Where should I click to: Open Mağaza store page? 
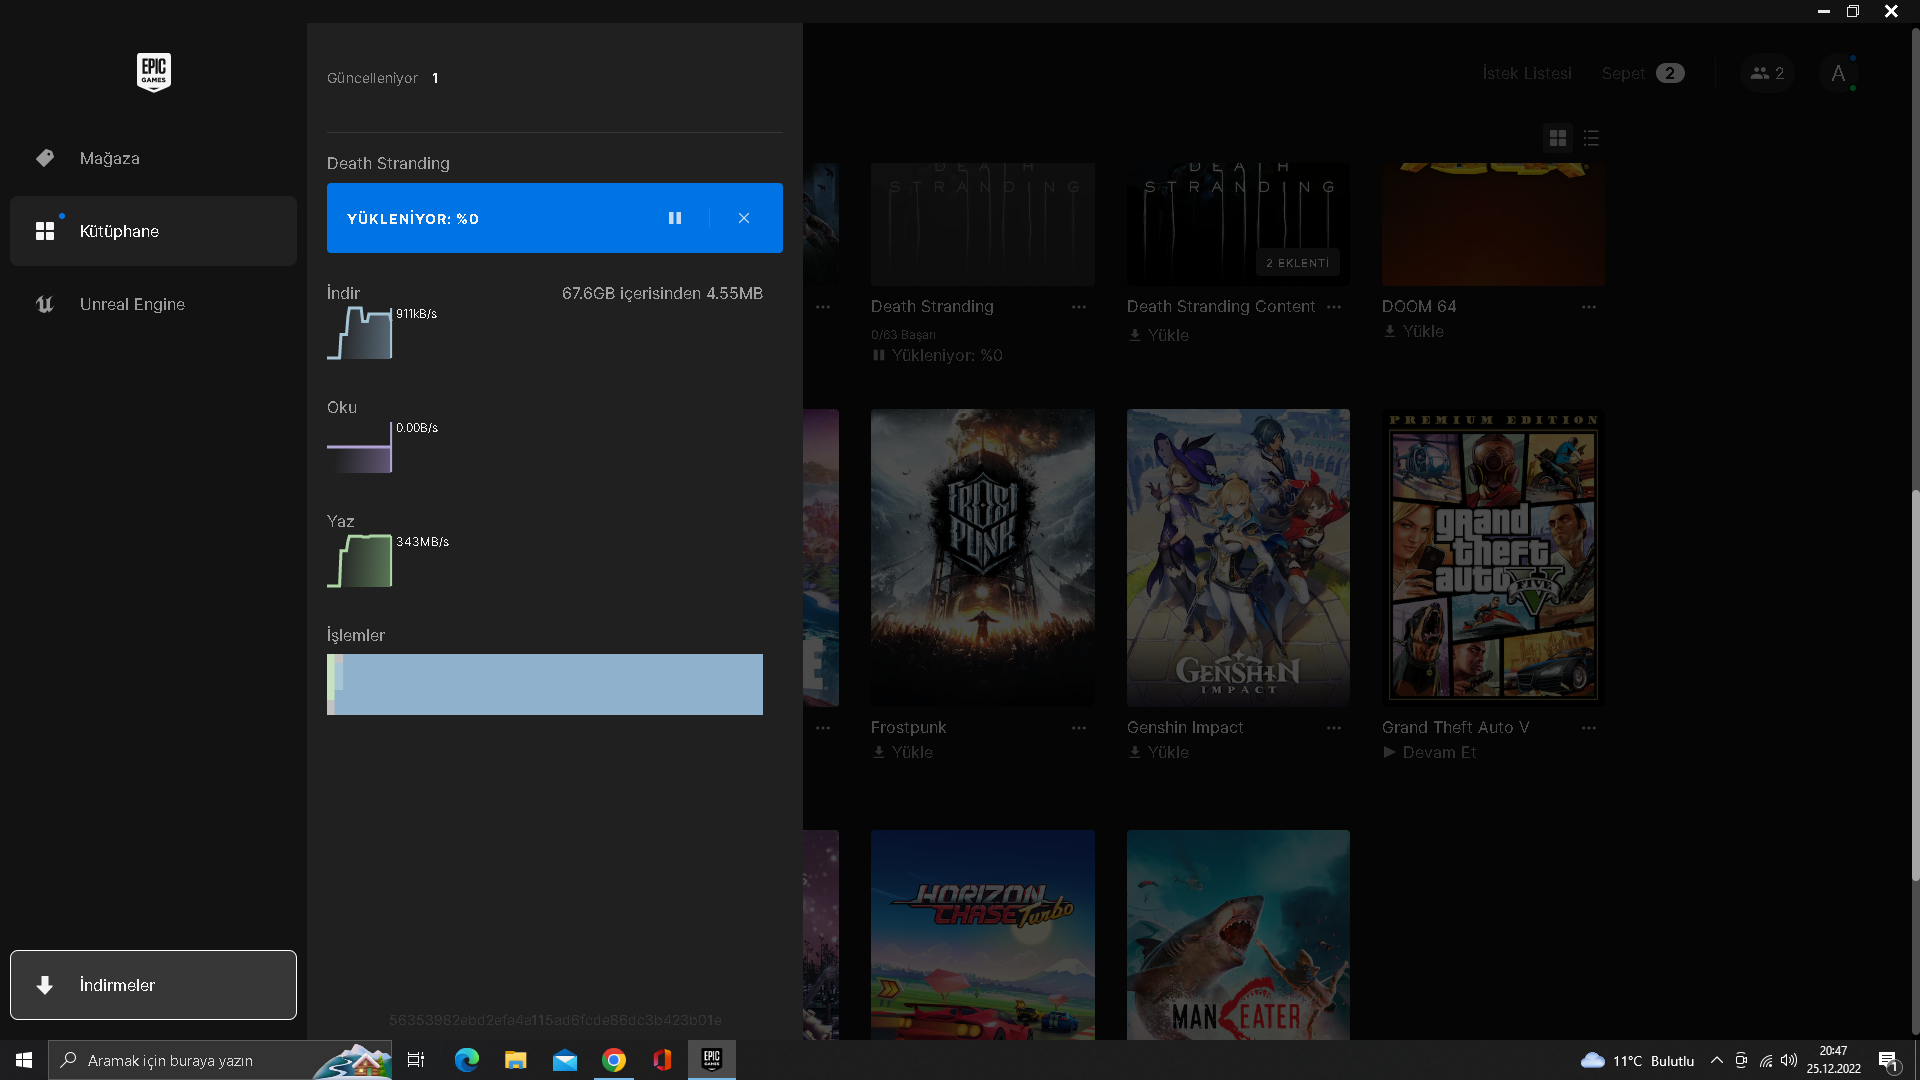[x=110, y=158]
